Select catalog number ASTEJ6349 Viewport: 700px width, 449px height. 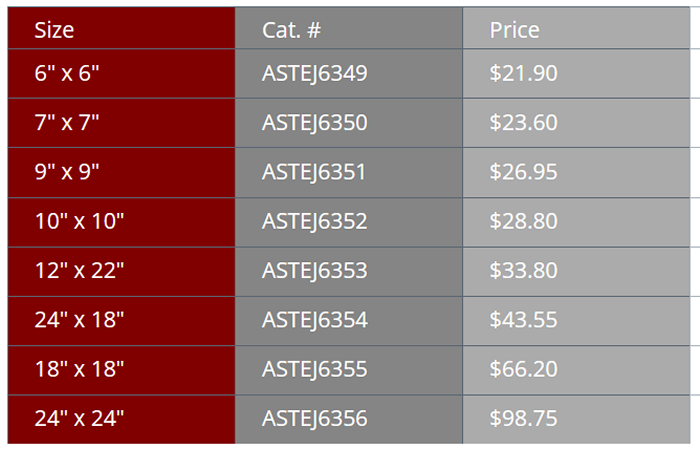[314, 73]
